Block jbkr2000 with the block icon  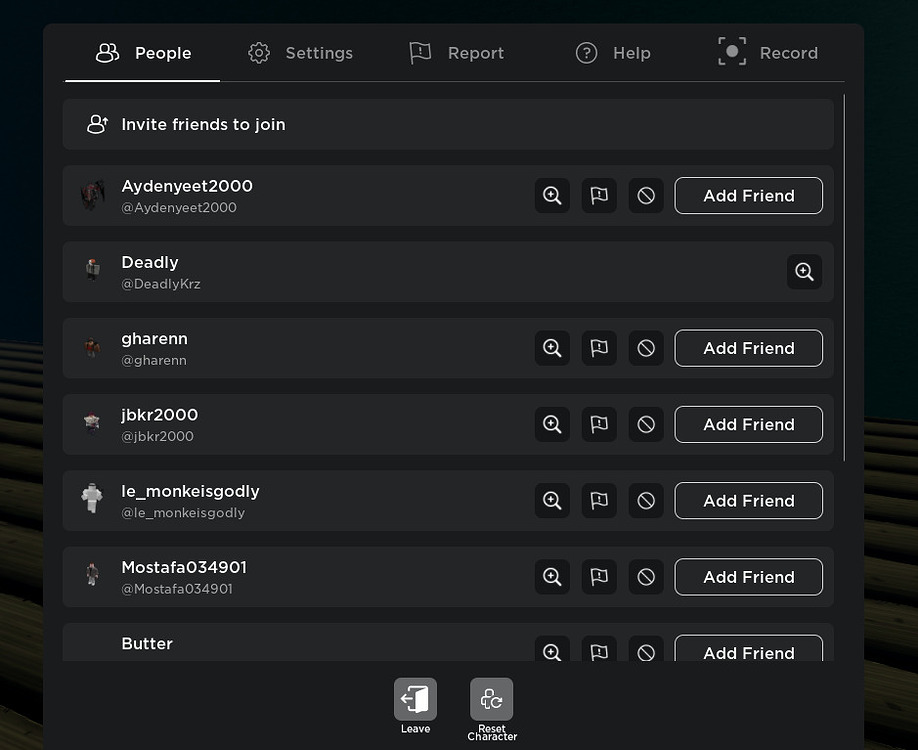[x=646, y=424]
